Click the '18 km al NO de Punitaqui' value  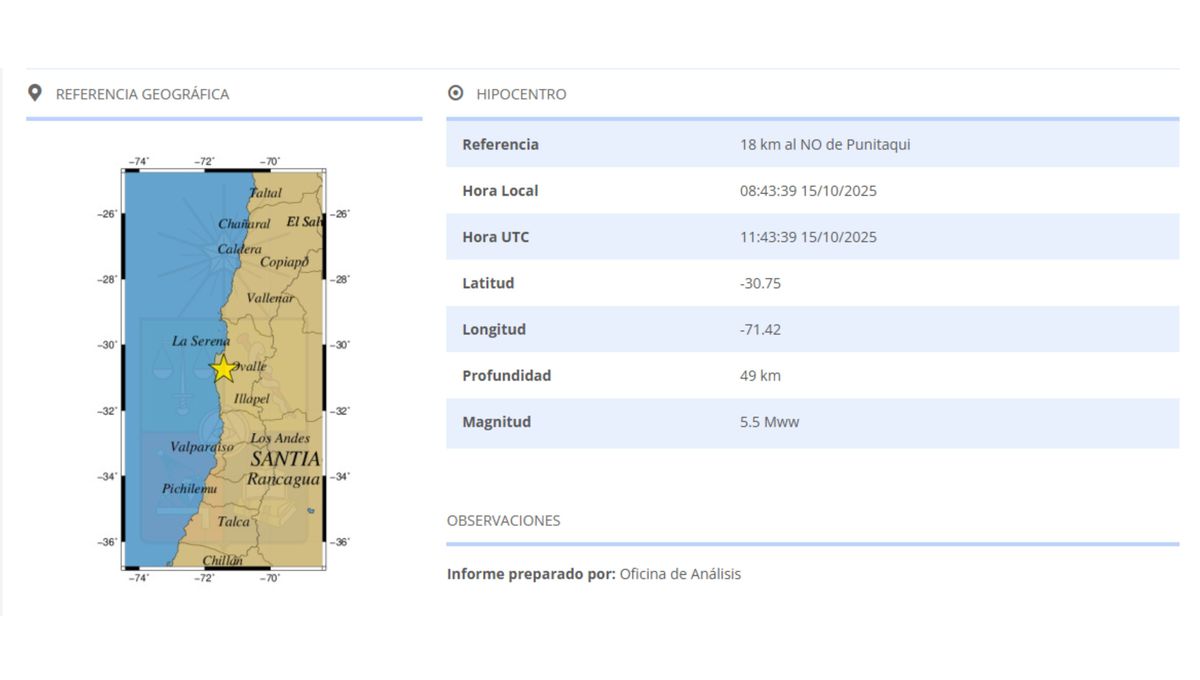[x=825, y=144]
